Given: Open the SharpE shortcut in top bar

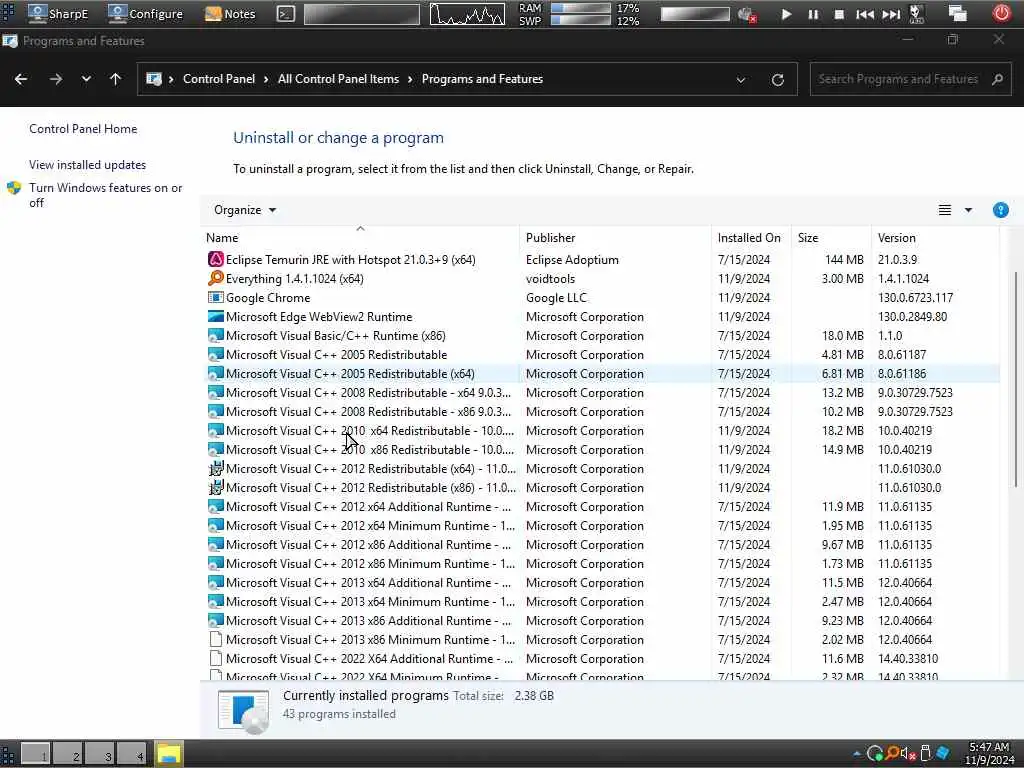Looking at the screenshot, I should (x=57, y=13).
